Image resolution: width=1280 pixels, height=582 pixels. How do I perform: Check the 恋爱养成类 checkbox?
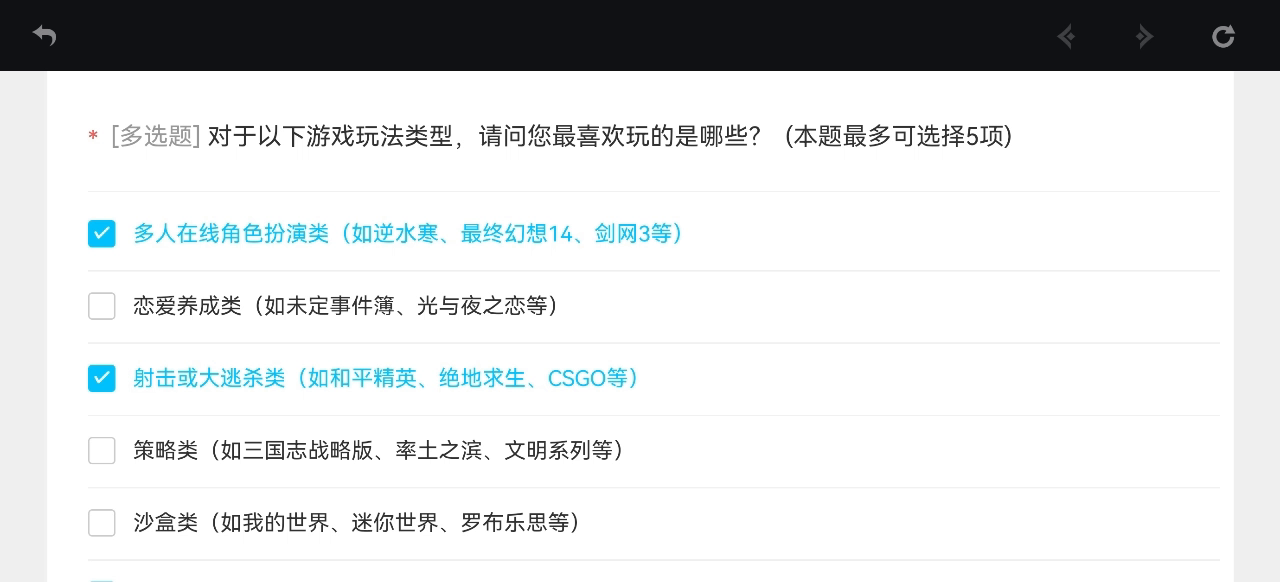pyautogui.click(x=102, y=306)
